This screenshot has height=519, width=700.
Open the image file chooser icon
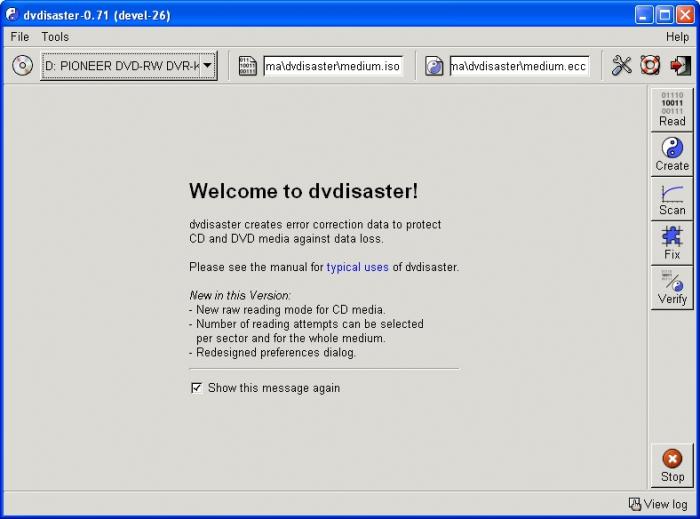pos(247,66)
